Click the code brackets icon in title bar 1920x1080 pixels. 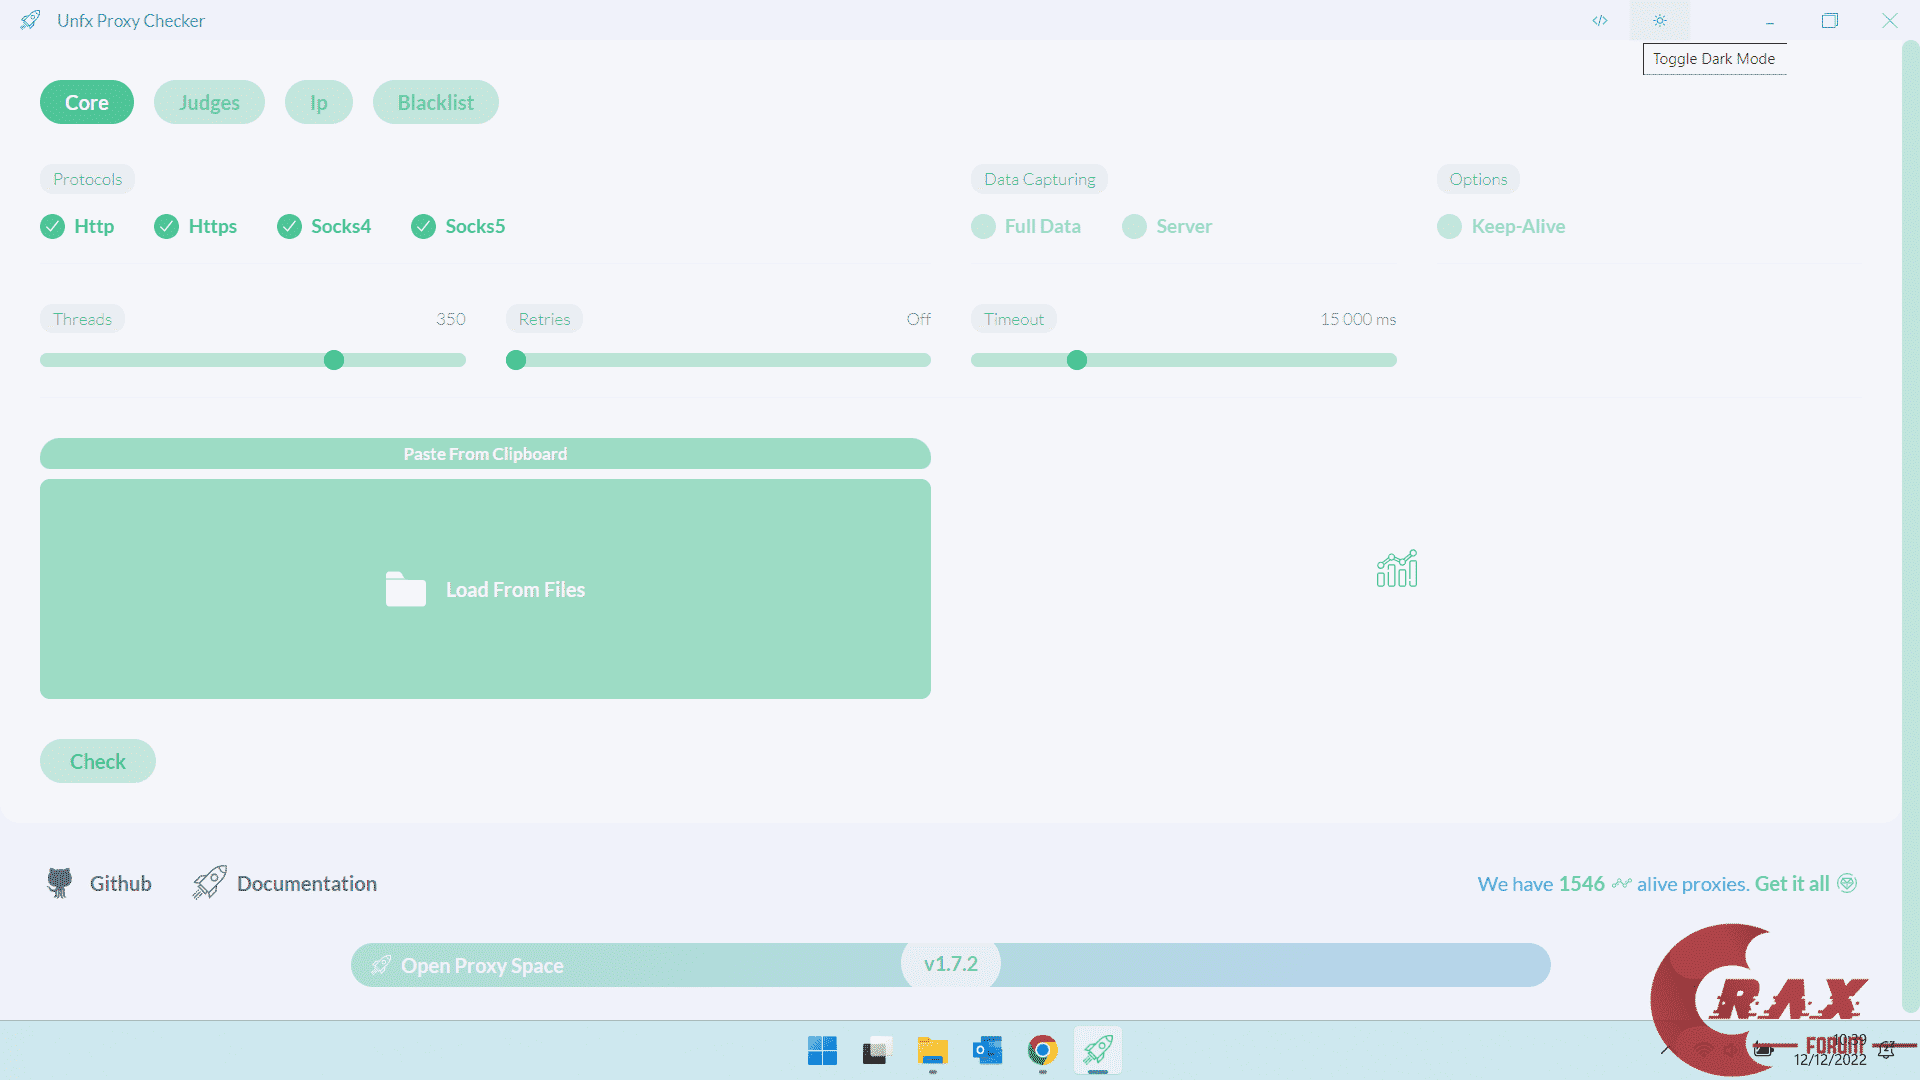pos(1600,20)
